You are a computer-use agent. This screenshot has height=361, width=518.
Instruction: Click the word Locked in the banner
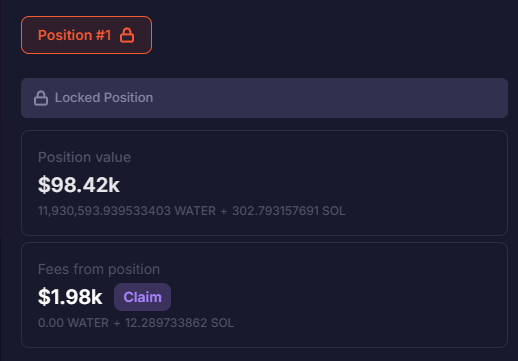pos(77,98)
